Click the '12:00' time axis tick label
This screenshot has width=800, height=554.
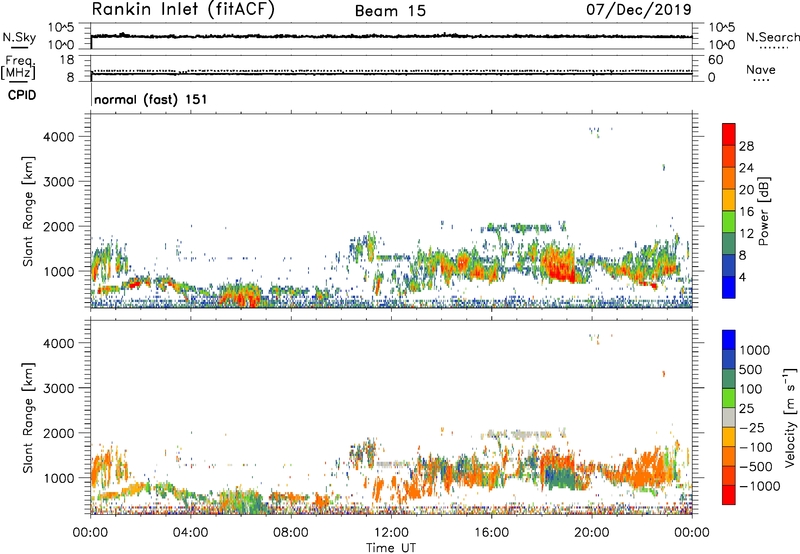[391, 533]
